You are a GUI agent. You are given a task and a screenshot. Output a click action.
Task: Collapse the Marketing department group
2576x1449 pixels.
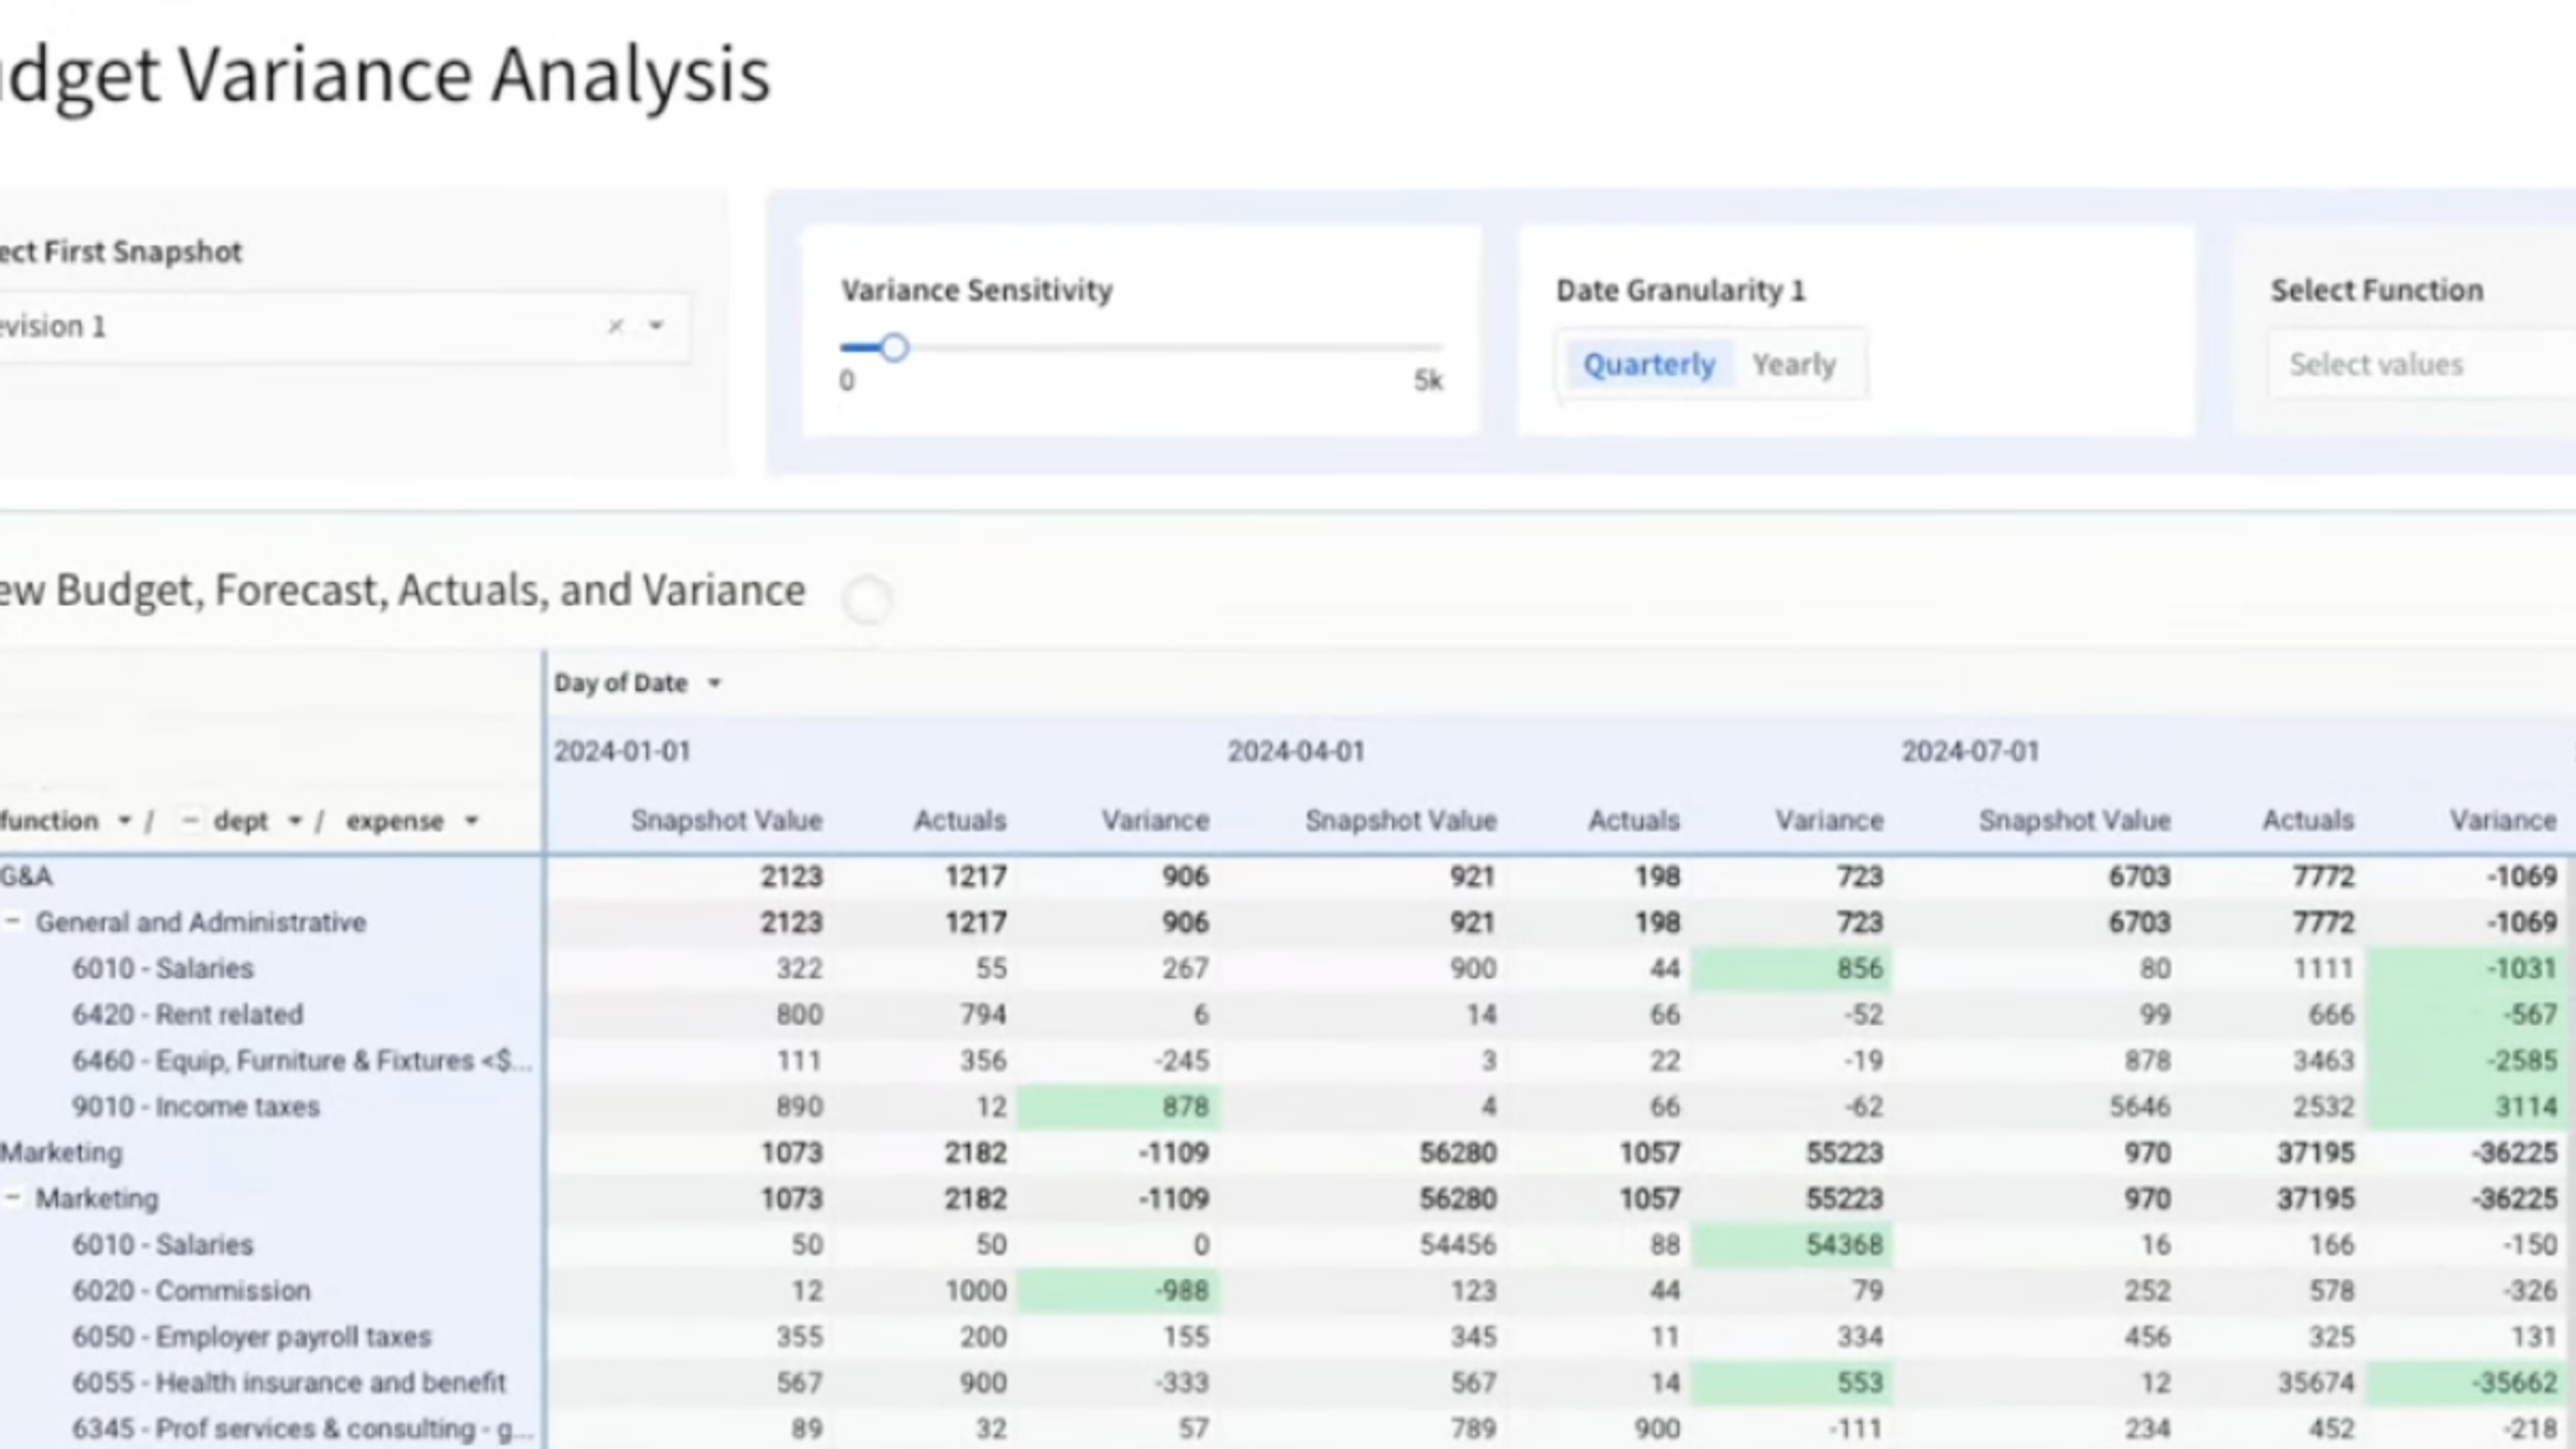[x=12, y=1198]
